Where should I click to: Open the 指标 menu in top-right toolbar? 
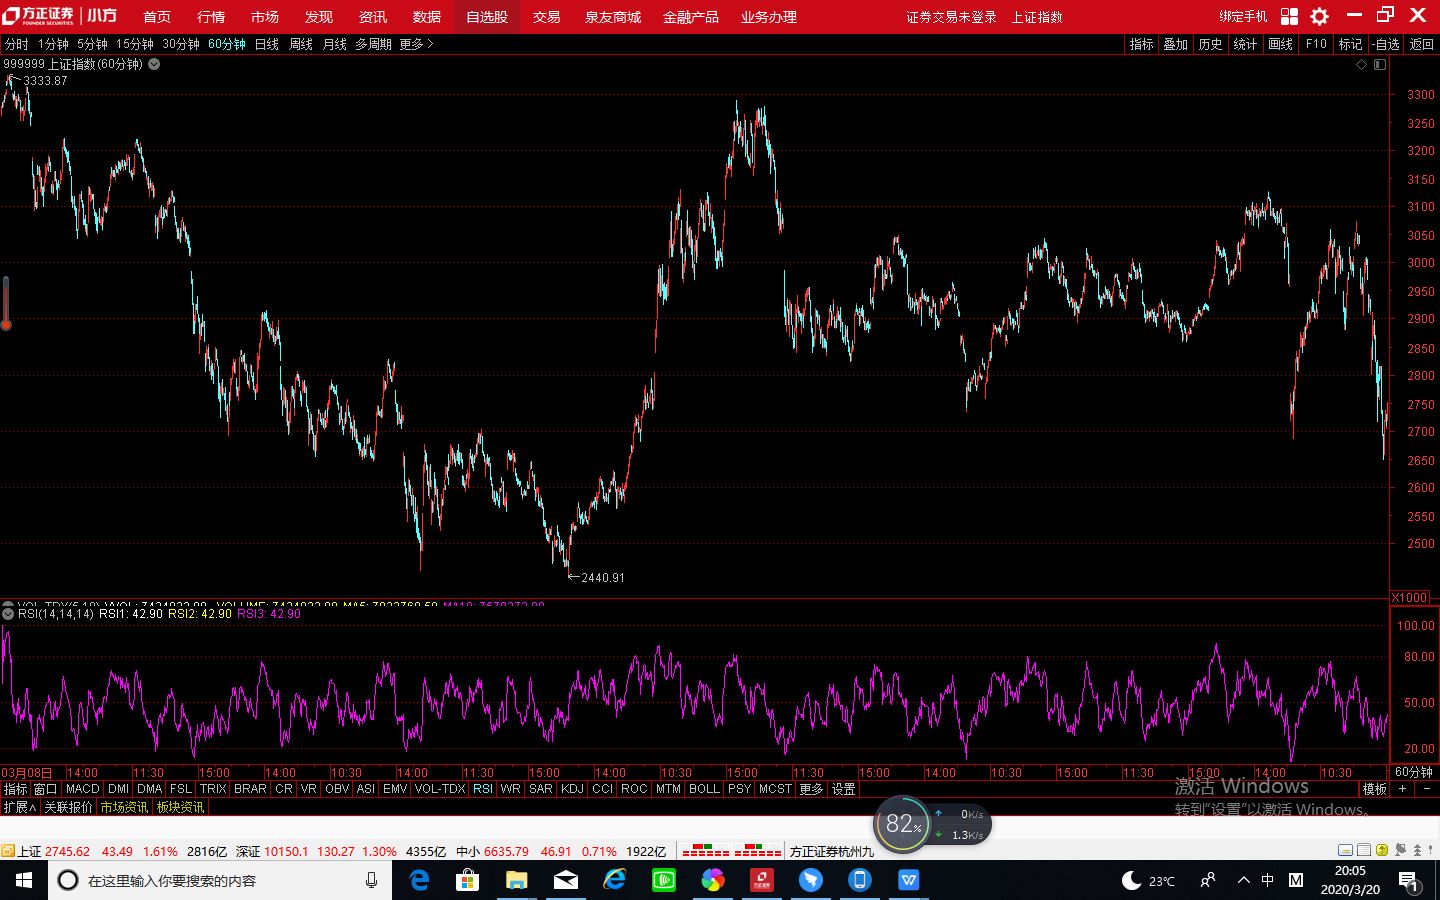coord(1141,44)
